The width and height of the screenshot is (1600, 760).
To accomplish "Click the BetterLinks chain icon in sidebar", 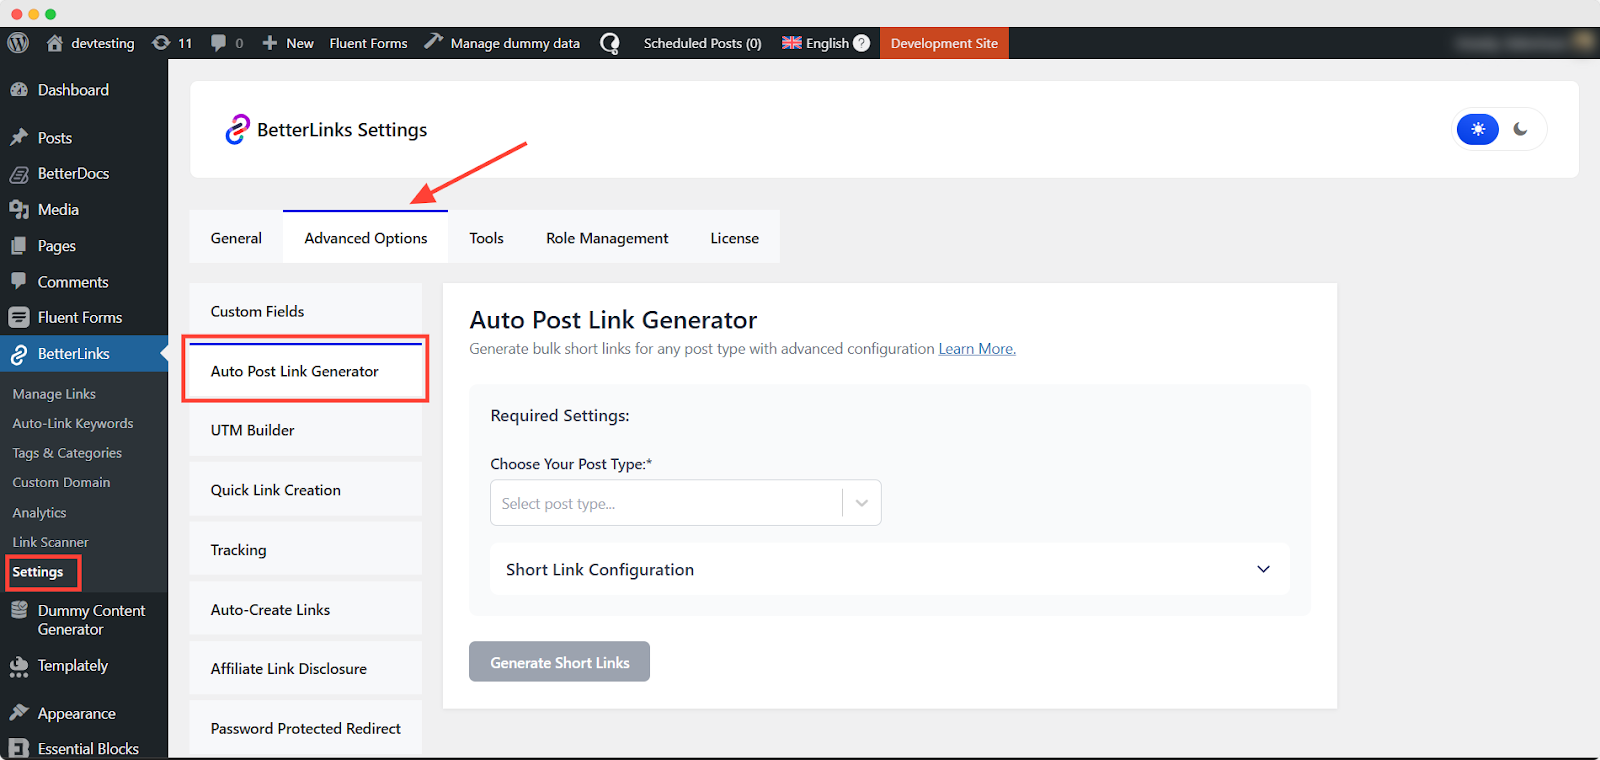I will [x=19, y=354].
